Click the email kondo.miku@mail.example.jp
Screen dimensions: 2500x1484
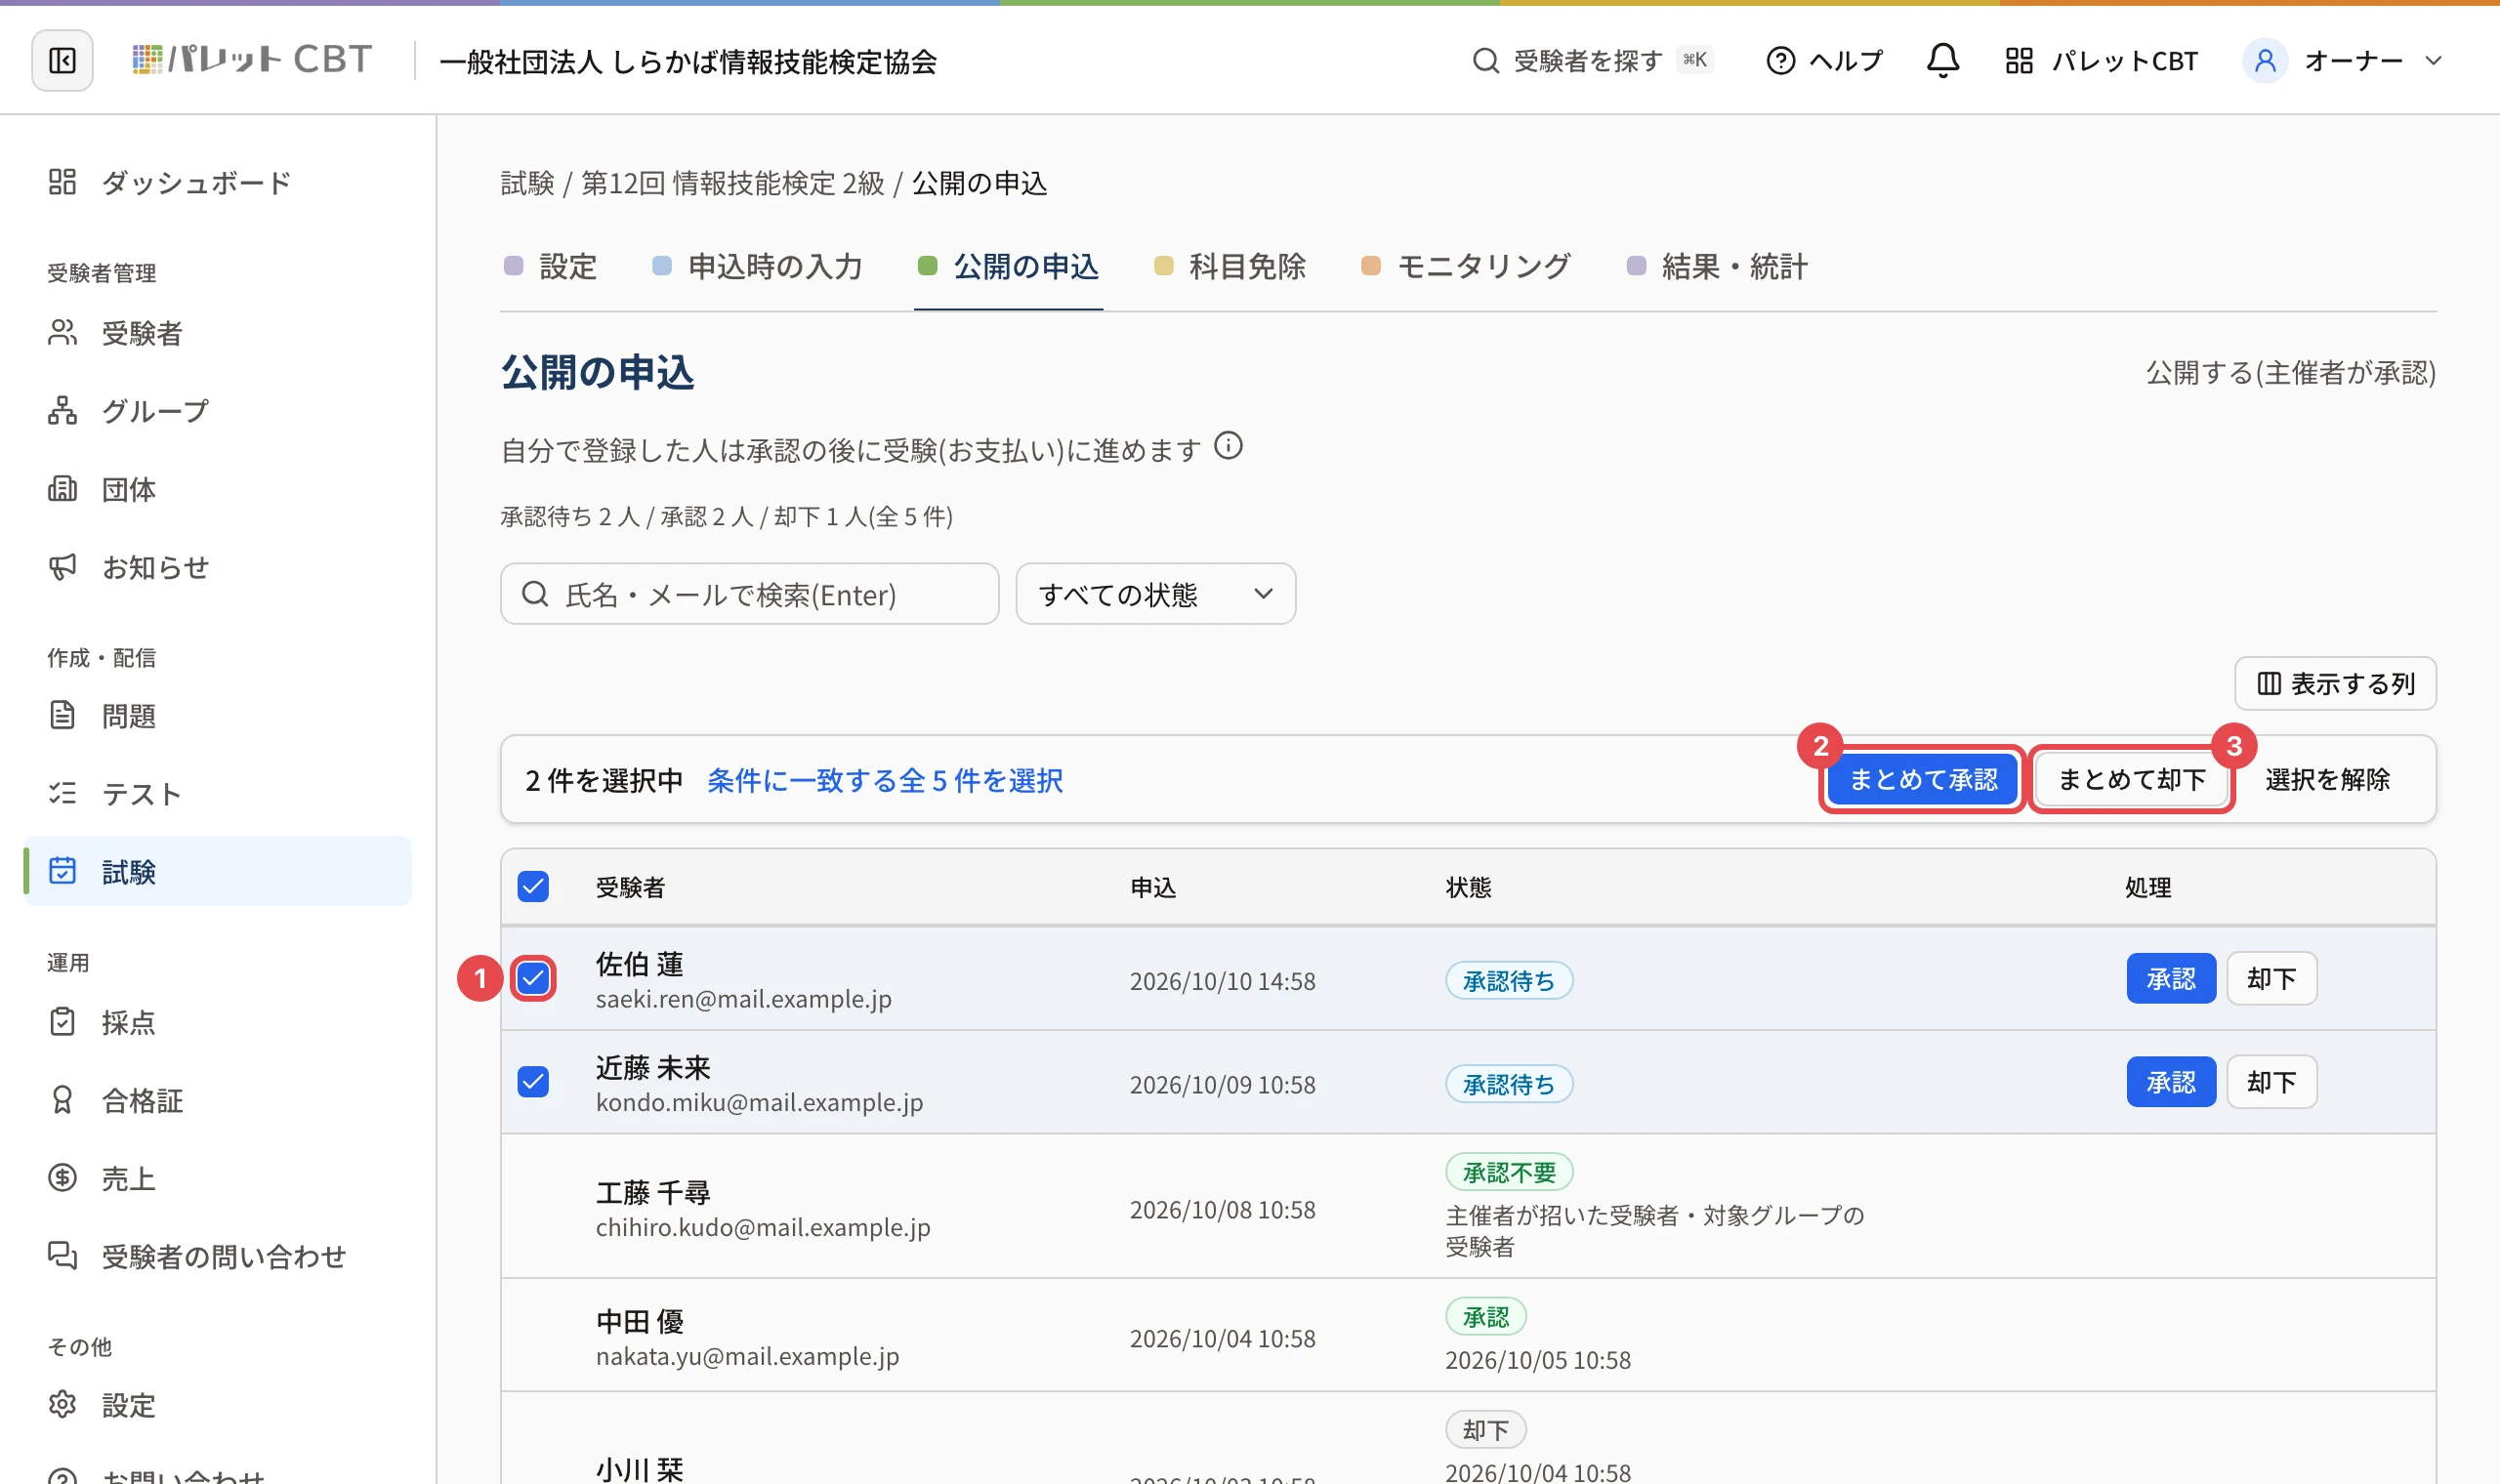760,1102
